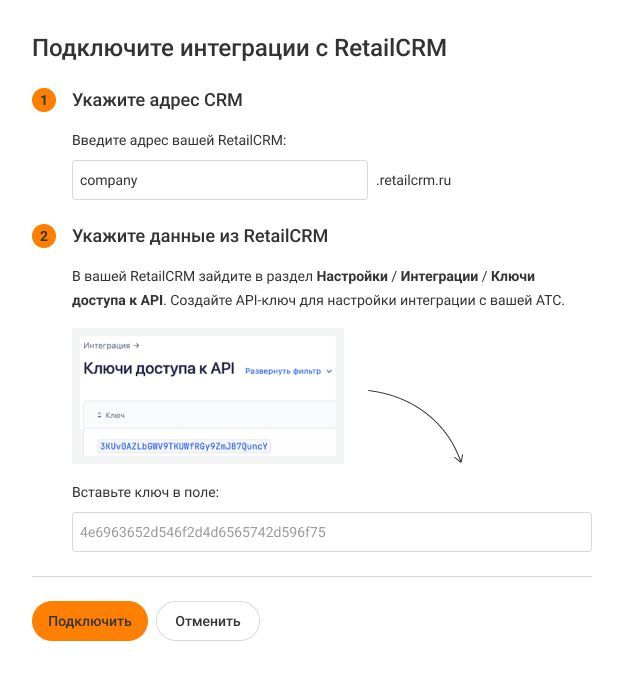Click the orange step 1 badge
The image size is (624, 673).
click(x=44, y=101)
